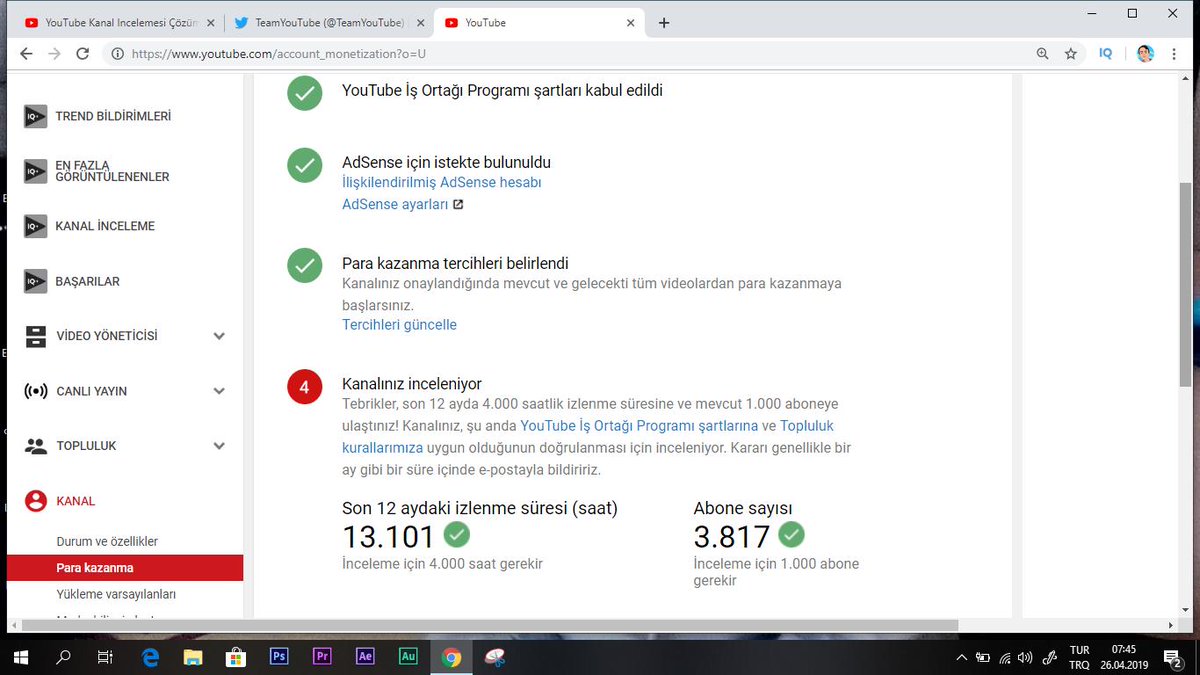Open the Wi-Fi network tray icon
This screenshot has width=1200, height=675.
tap(1005, 657)
